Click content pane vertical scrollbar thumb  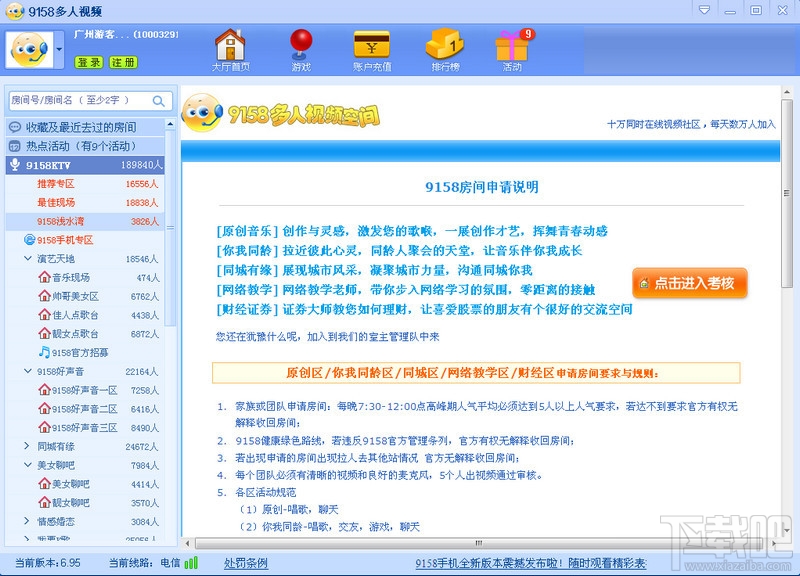[x=787, y=193]
